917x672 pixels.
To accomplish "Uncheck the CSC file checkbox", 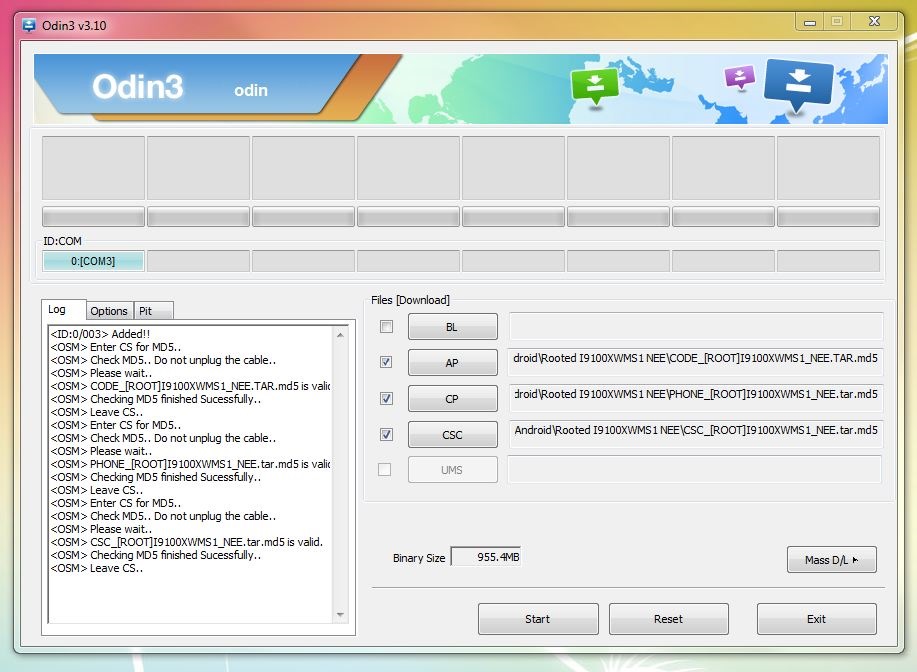I will [386, 434].
